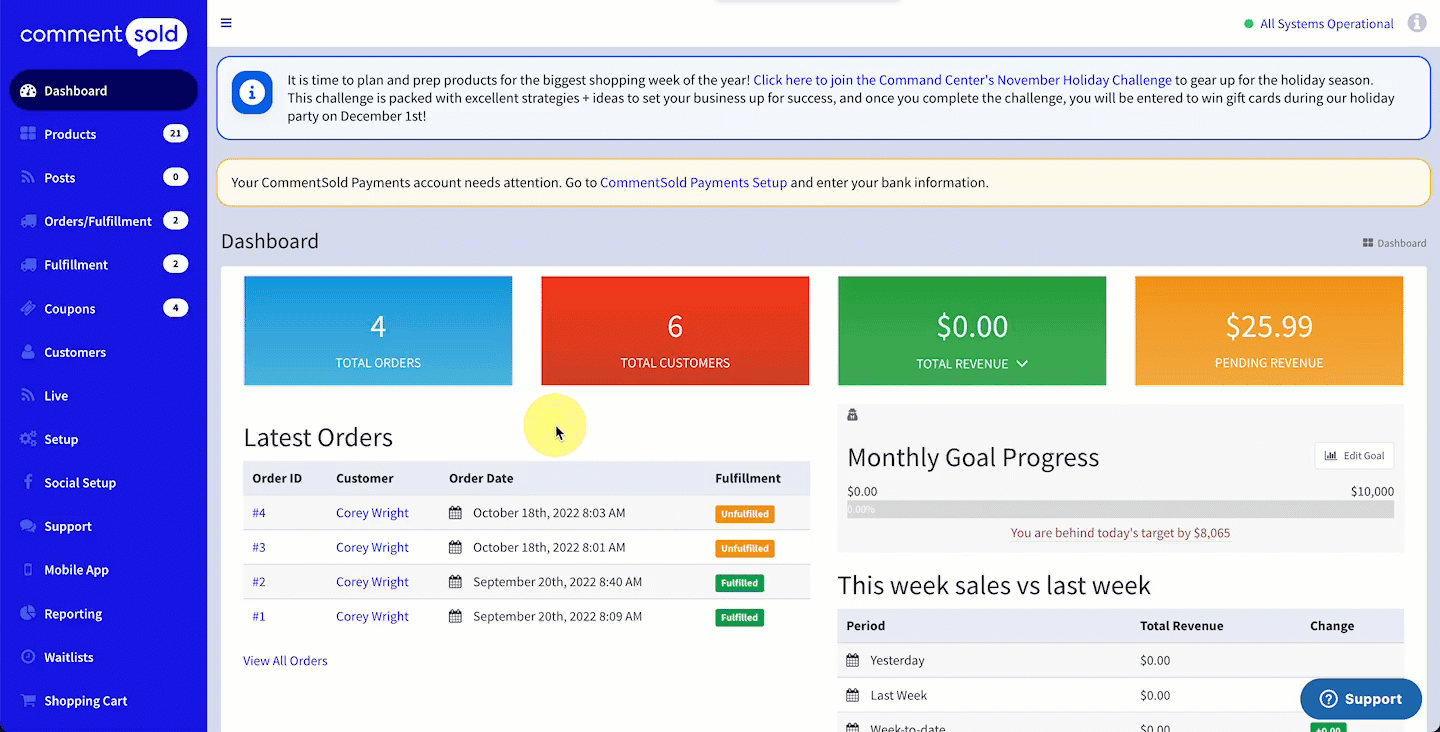The width and height of the screenshot is (1440, 732).
Task: Click the Products grid icon in sidebar
Action: 28,134
